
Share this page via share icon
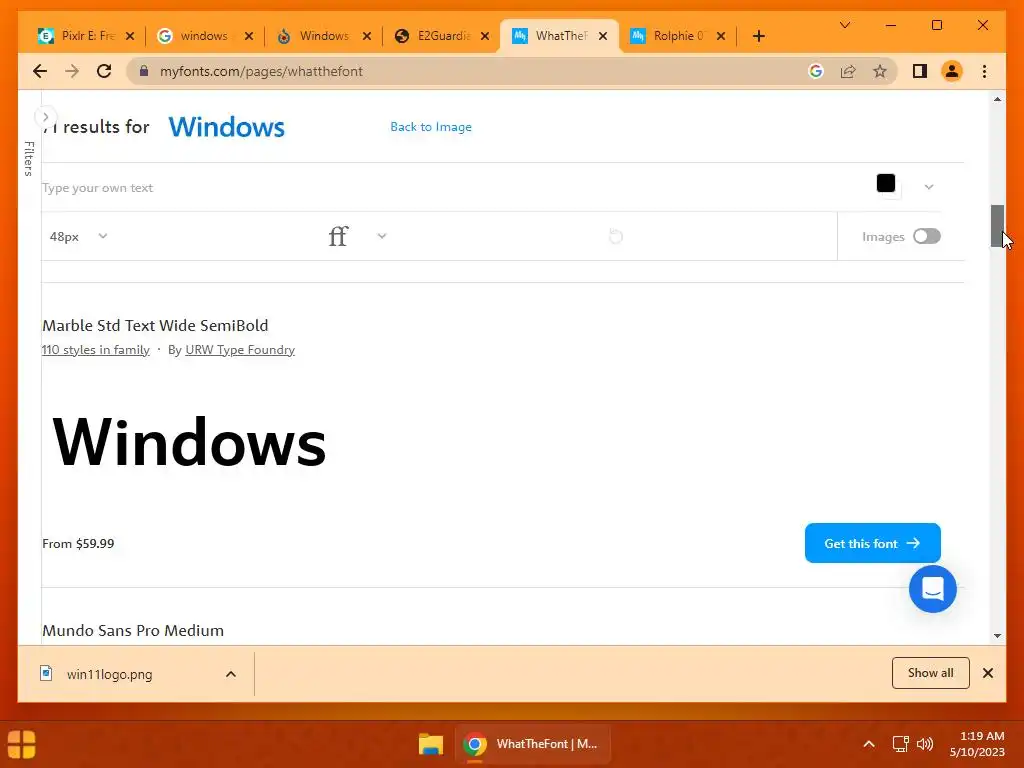[x=848, y=71]
